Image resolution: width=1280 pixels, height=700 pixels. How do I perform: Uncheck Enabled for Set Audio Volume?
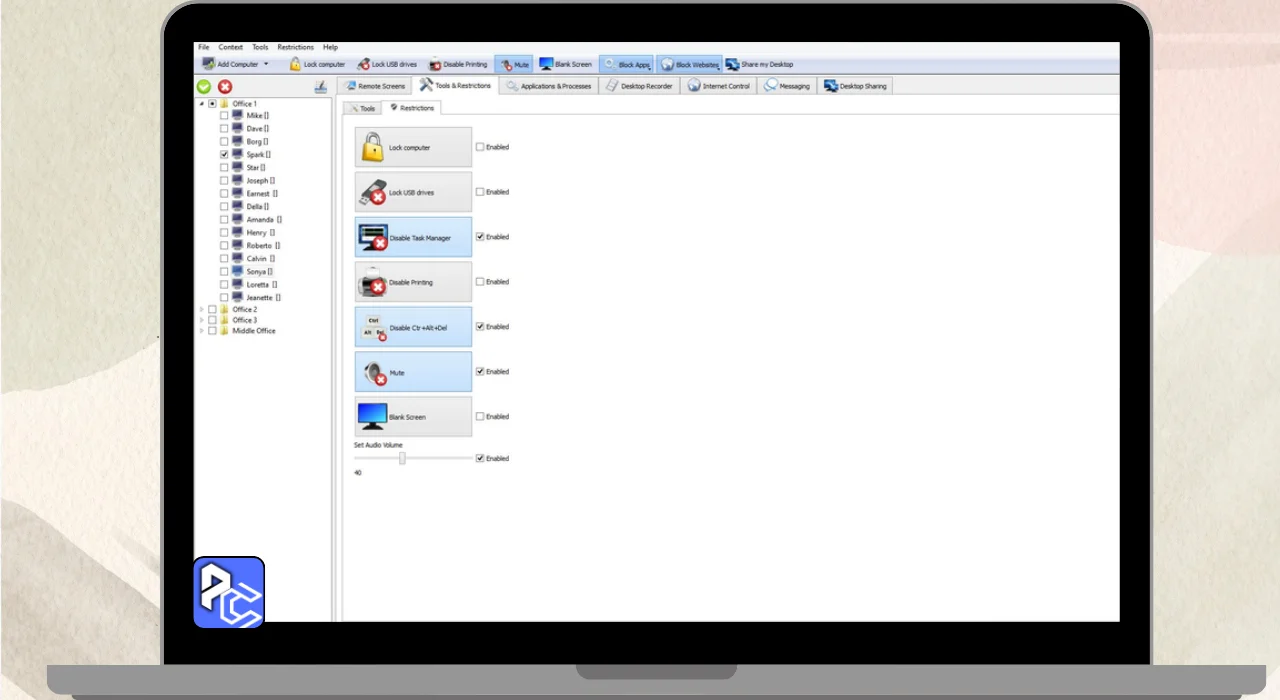pyautogui.click(x=480, y=458)
